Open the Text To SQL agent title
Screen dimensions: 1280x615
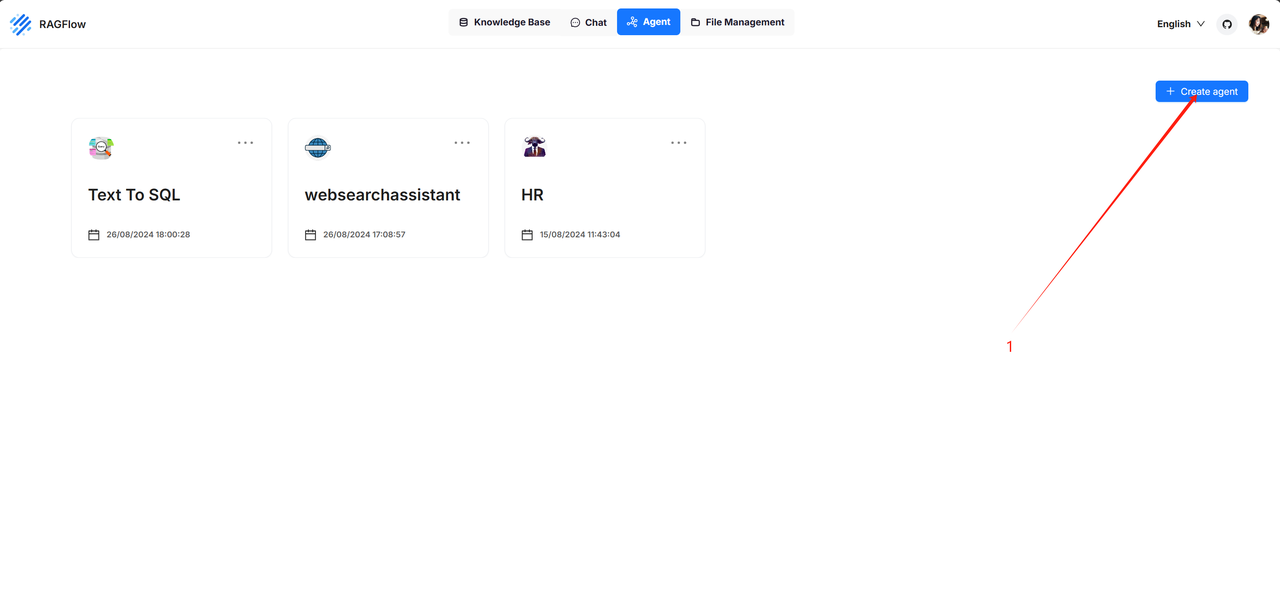click(134, 195)
